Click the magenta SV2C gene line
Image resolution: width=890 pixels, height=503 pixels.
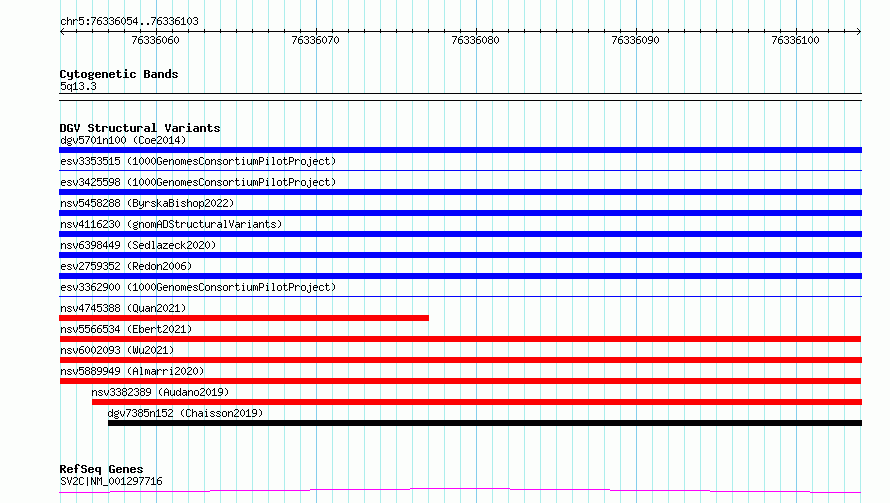460,490
